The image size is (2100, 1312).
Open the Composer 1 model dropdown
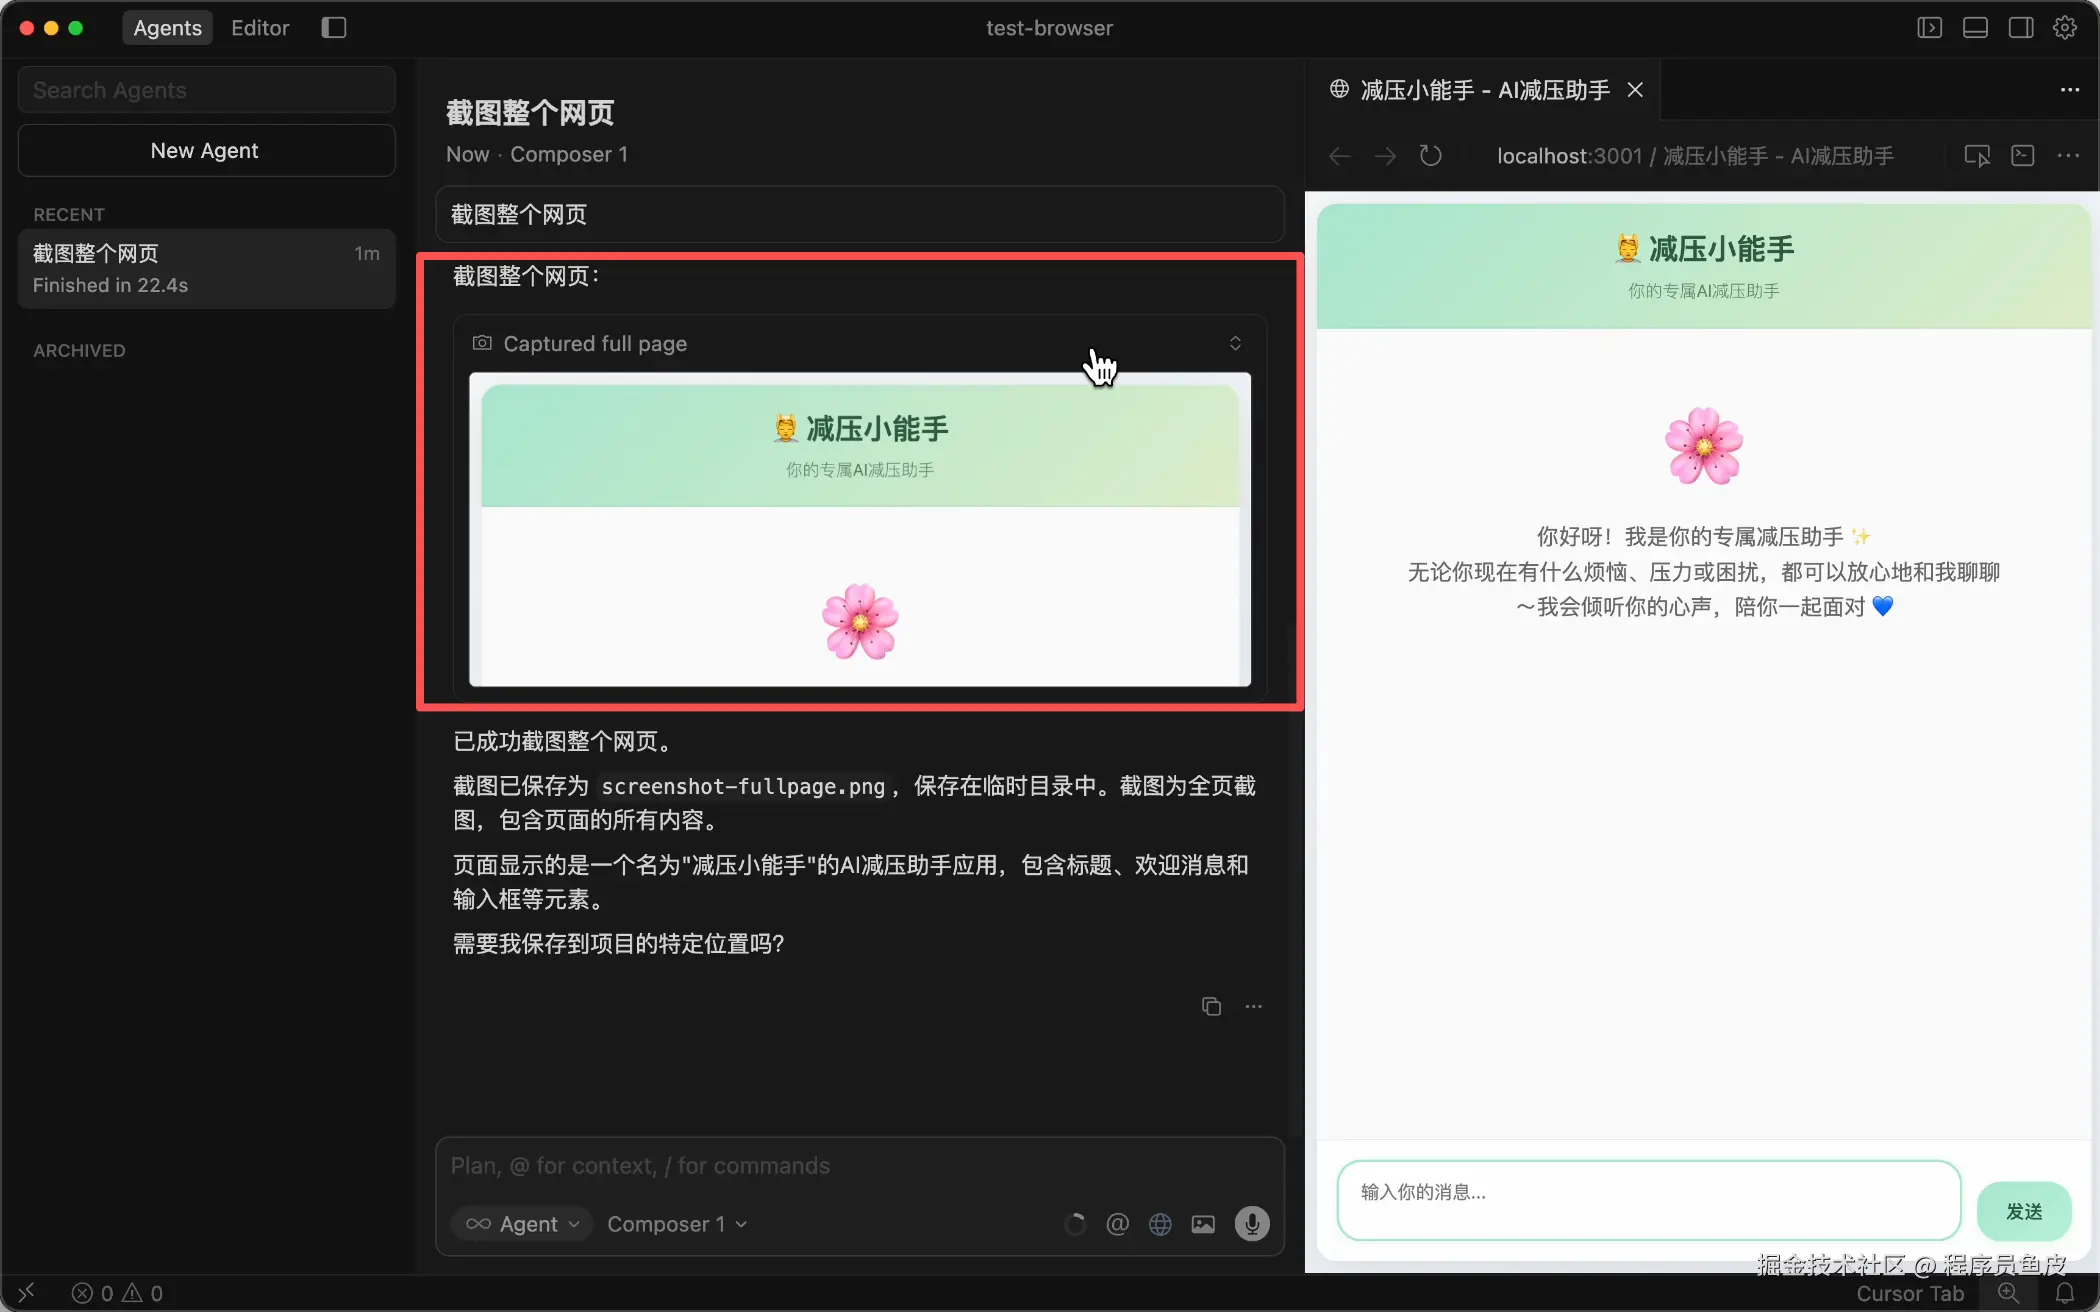click(x=677, y=1224)
